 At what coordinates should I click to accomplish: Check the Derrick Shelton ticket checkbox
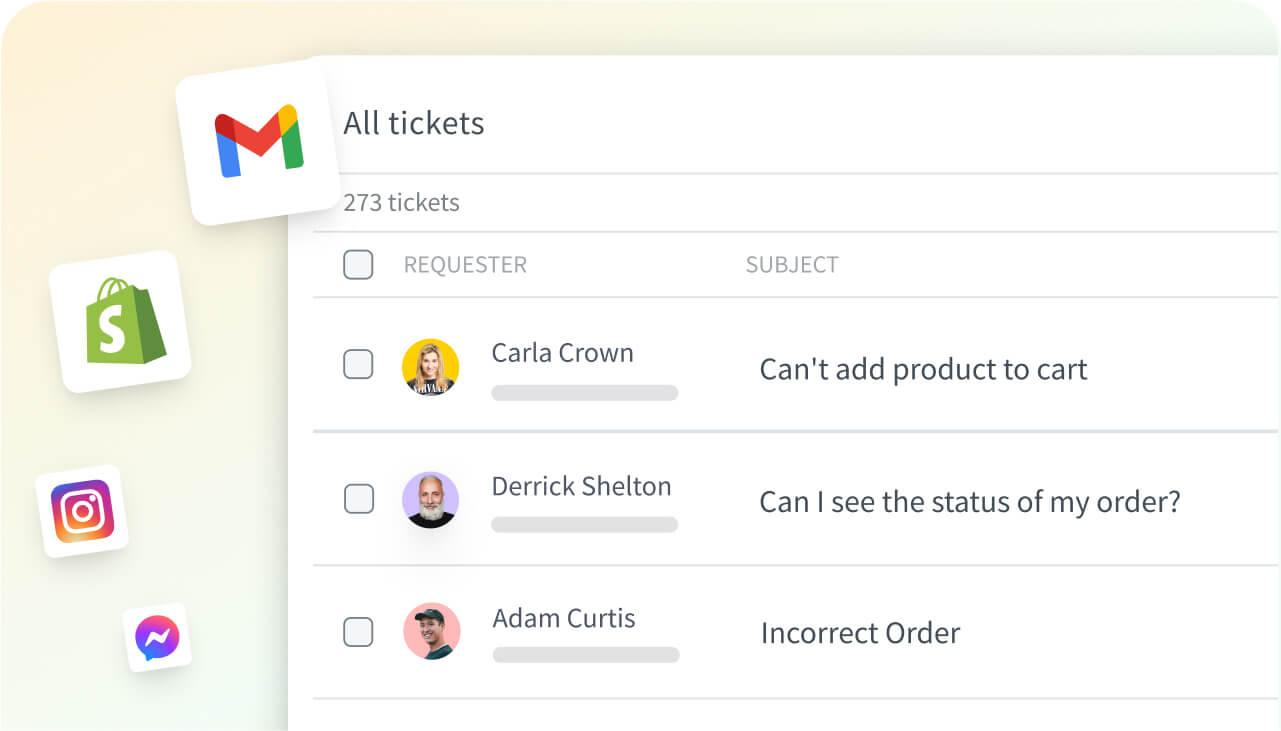pyautogui.click(x=358, y=499)
